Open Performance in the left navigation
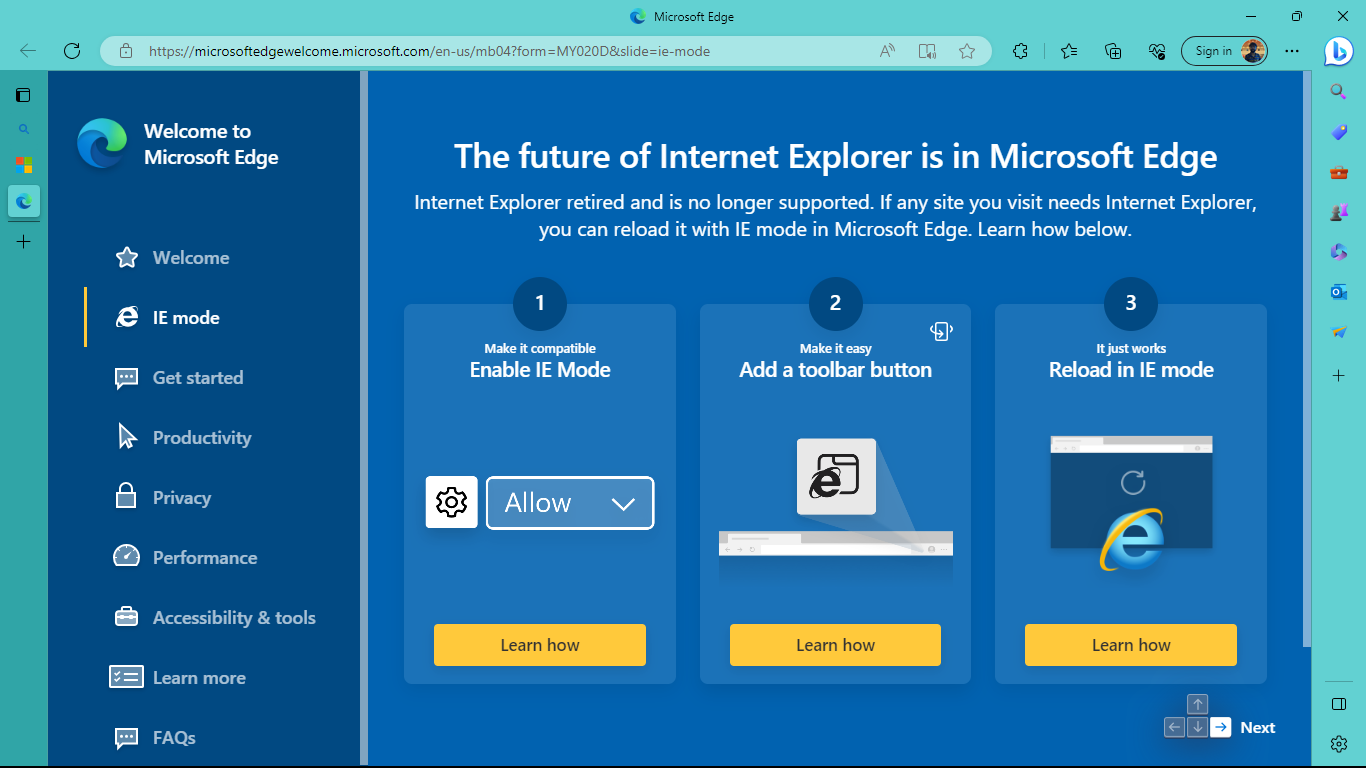1366x768 pixels. click(205, 558)
